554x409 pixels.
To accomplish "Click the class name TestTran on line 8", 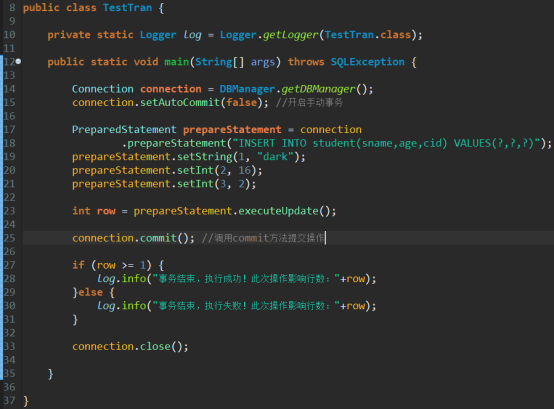I will coord(127,8).
